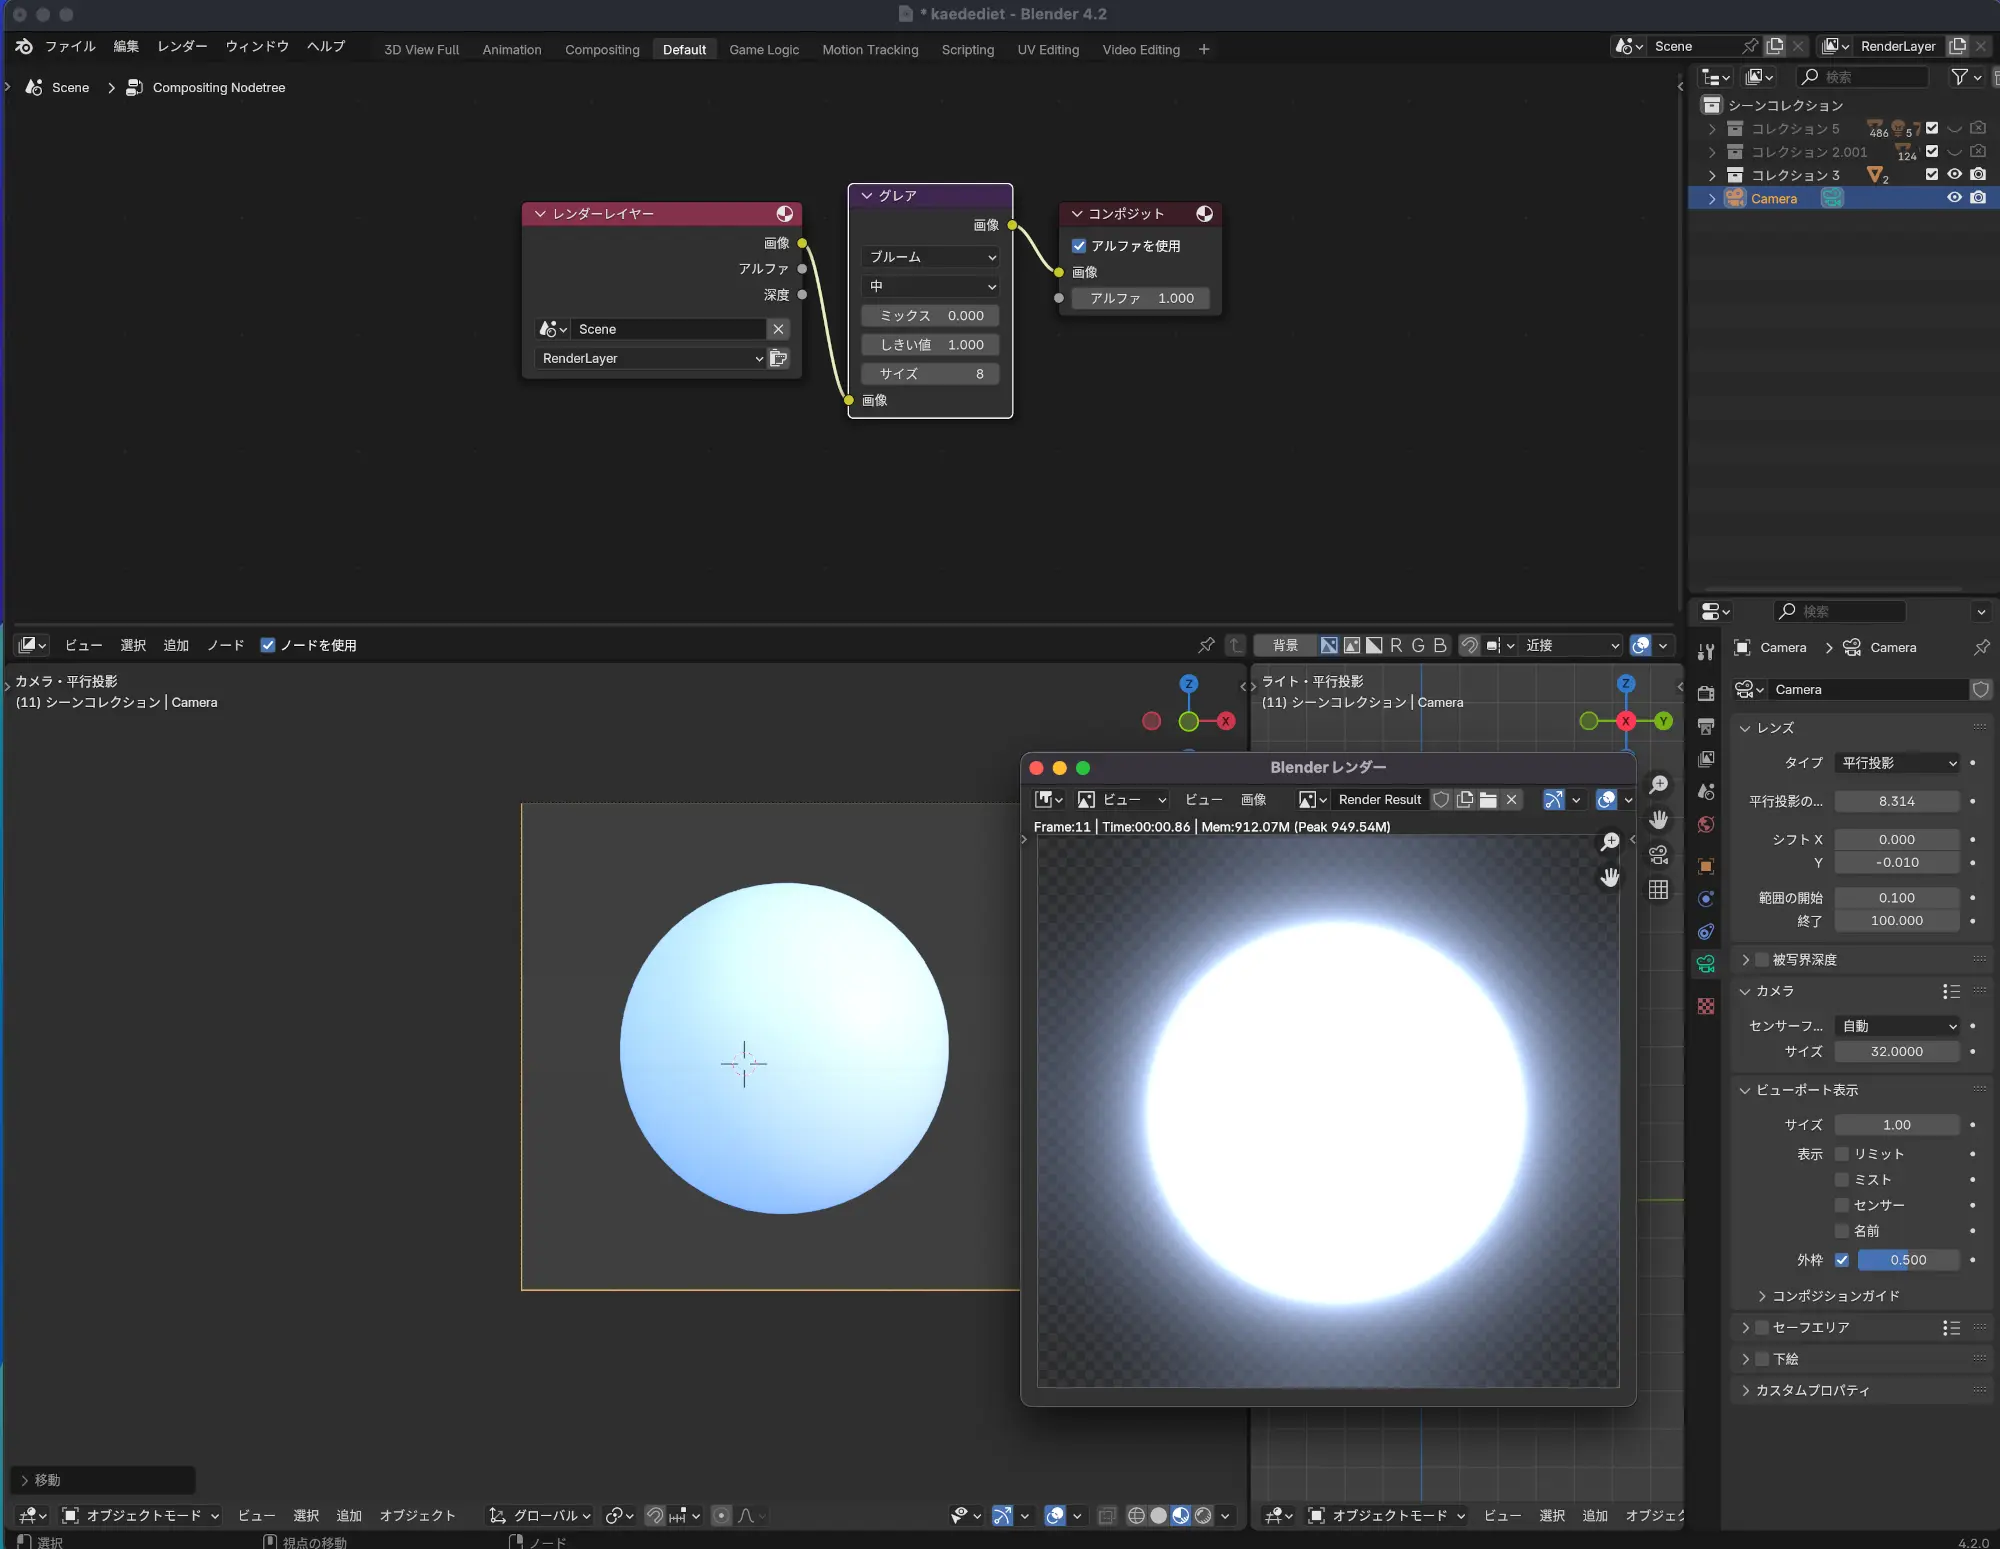The height and width of the screenshot is (1549, 2000).
Task: Show Color and Alpha backdrop channel
Action: [x=1329, y=645]
